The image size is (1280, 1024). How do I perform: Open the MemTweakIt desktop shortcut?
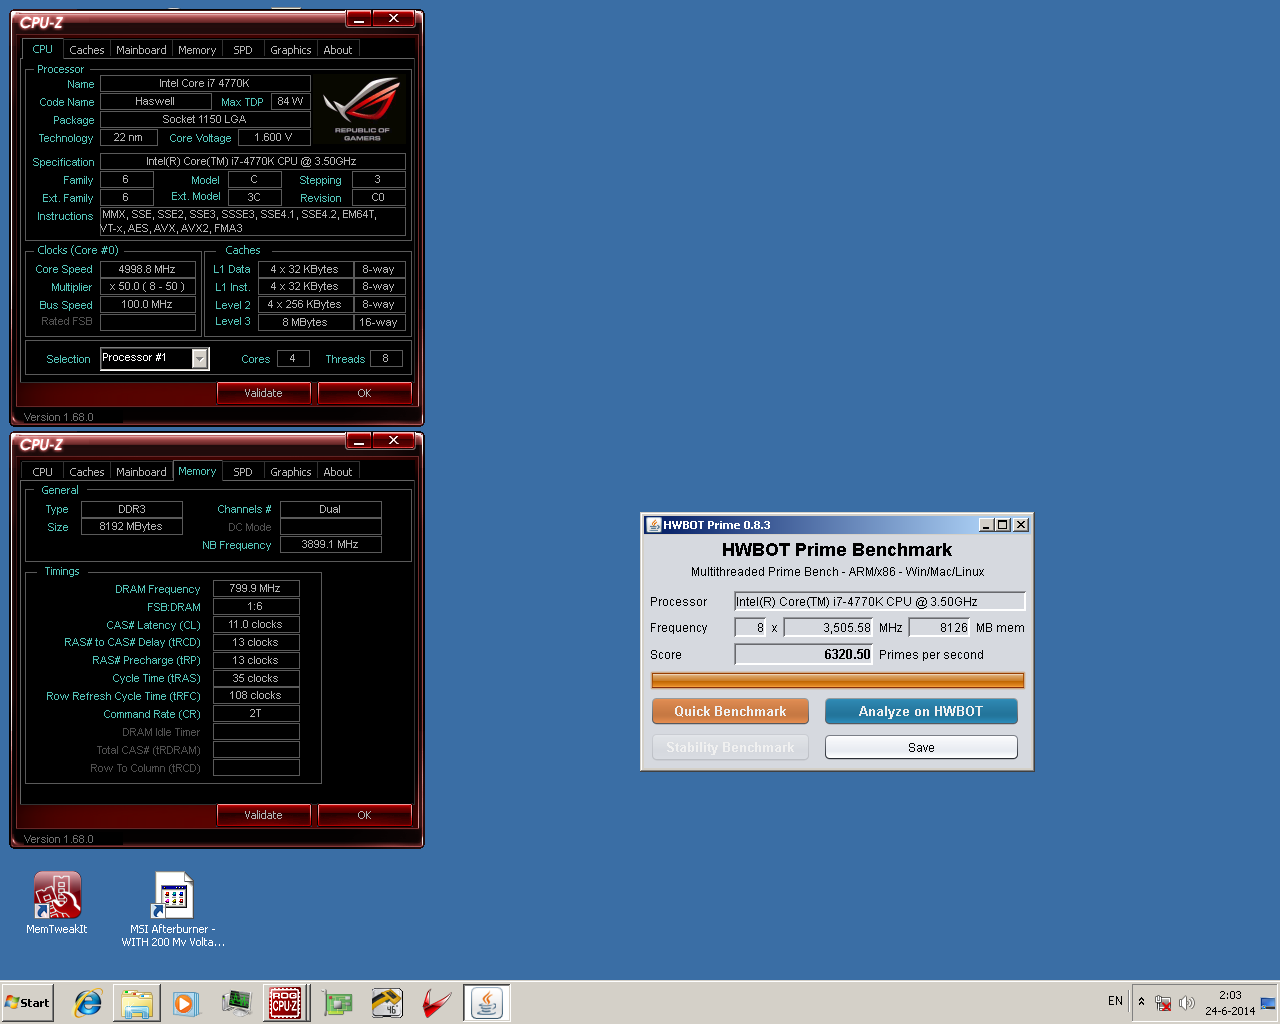[x=57, y=903]
